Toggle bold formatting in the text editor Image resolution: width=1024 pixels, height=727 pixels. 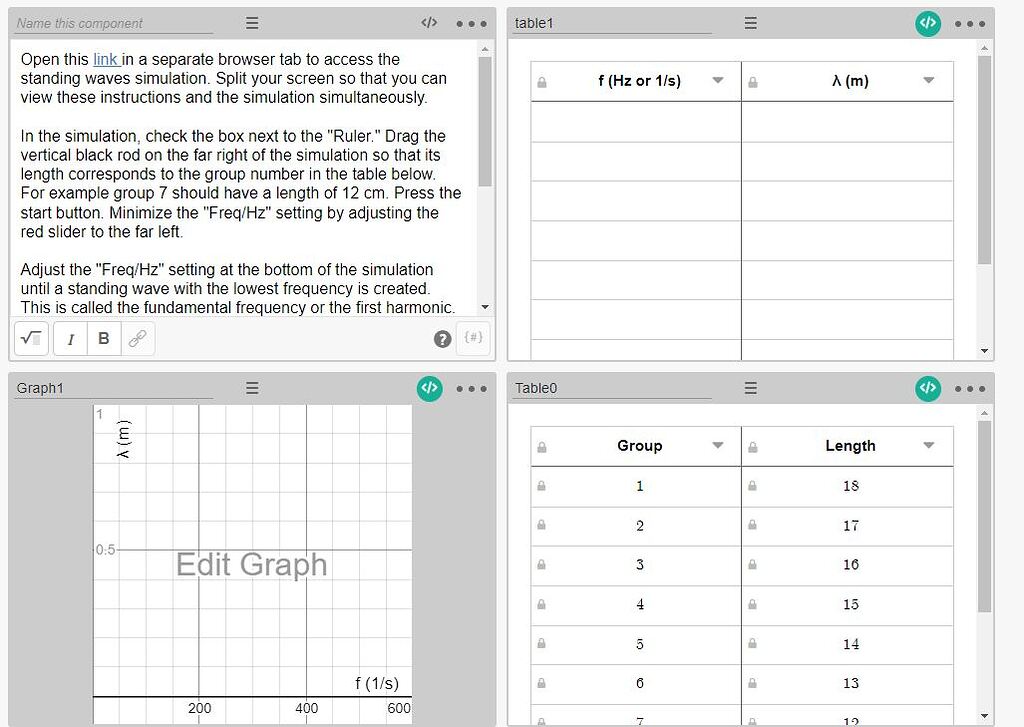[x=103, y=338]
